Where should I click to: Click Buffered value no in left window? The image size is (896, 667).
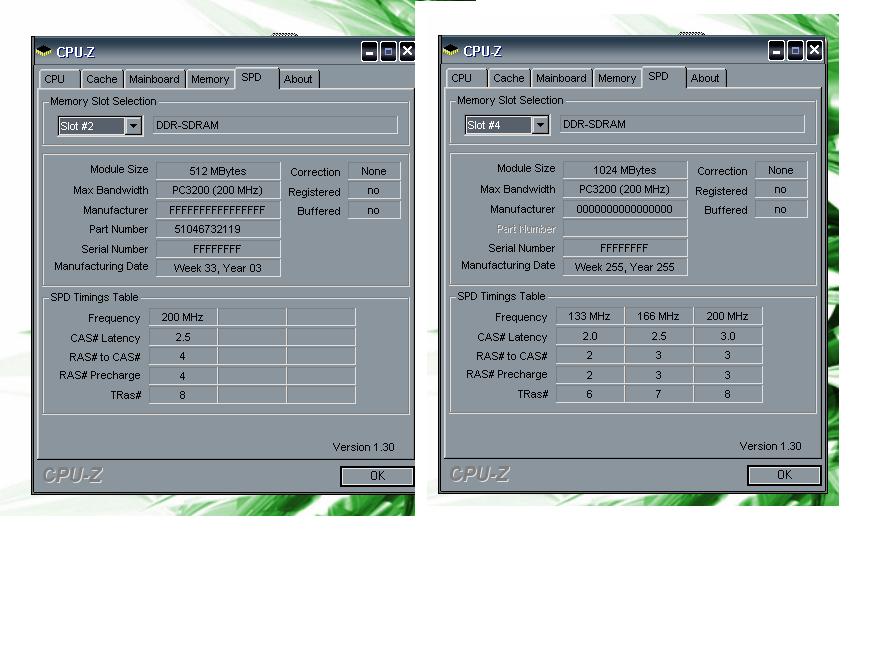point(374,210)
